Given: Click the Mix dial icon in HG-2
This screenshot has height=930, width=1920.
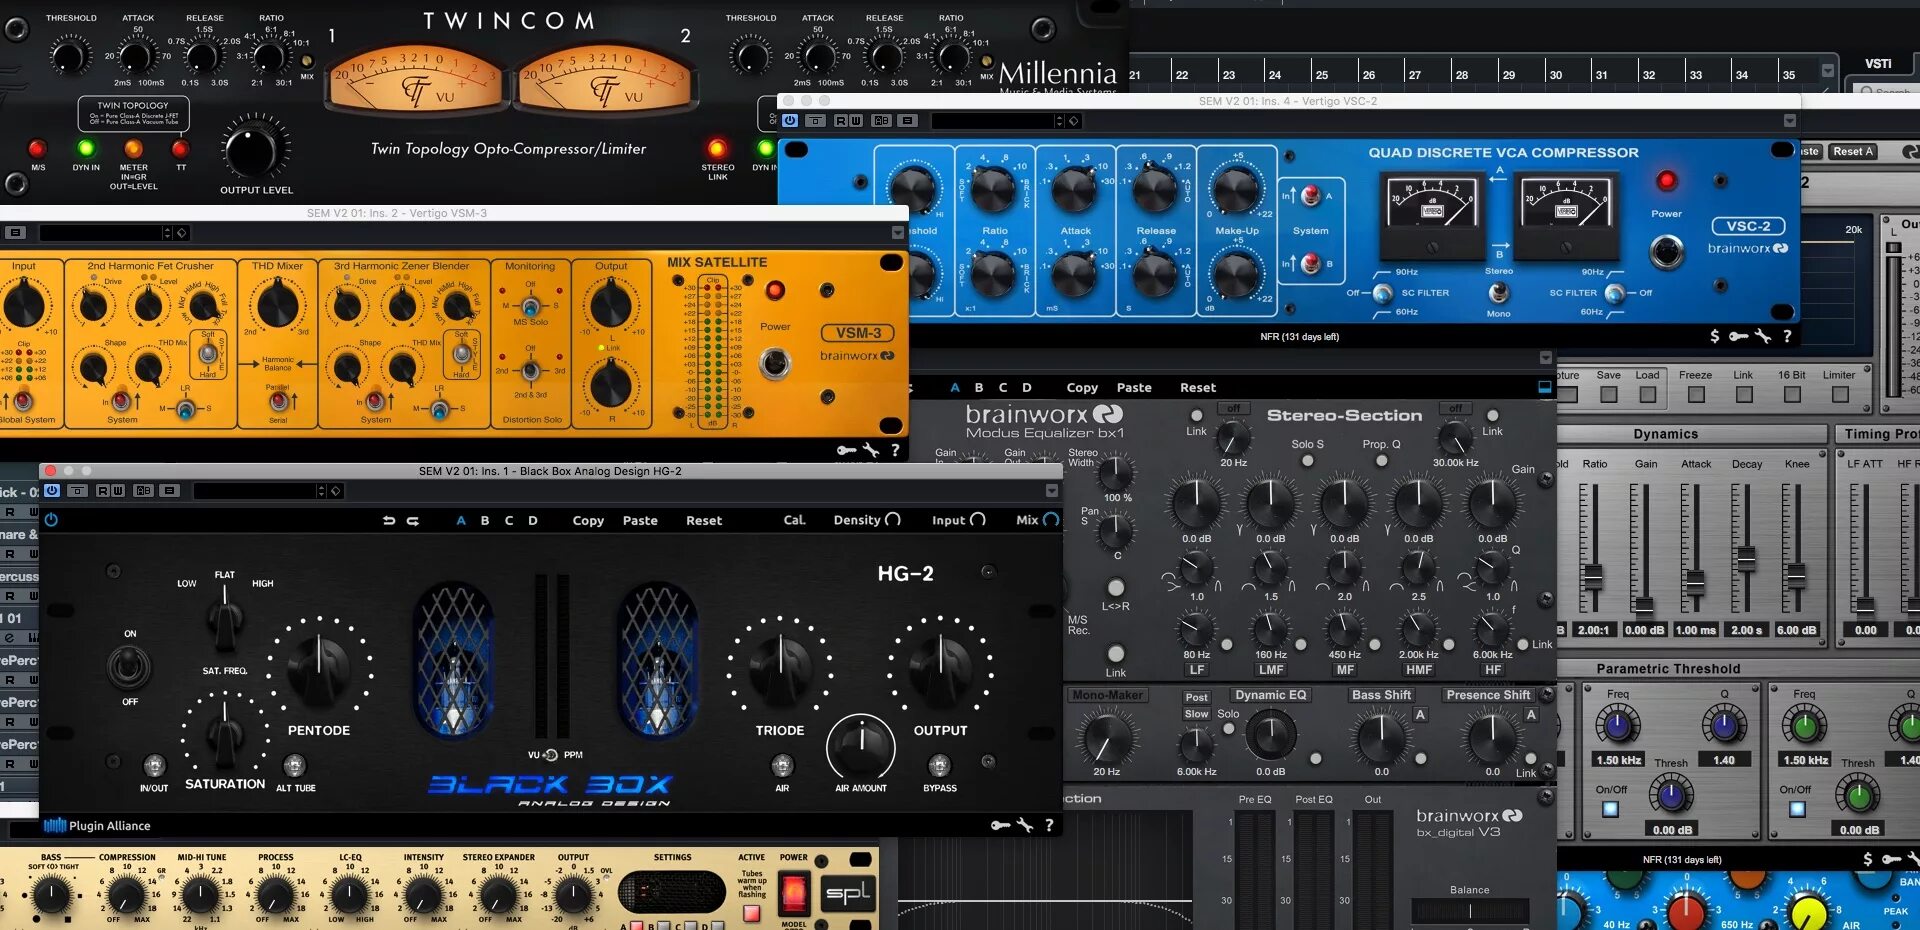Looking at the screenshot, I should (x=1051, y=520).
